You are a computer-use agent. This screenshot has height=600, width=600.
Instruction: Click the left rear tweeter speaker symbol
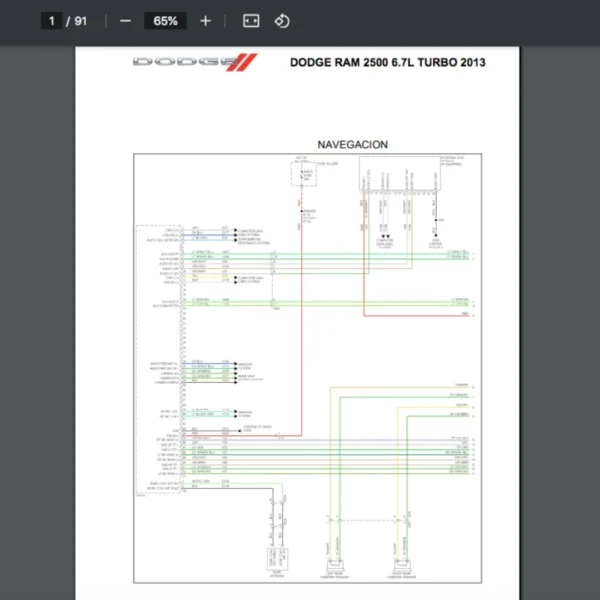click(x=330, y=562)
